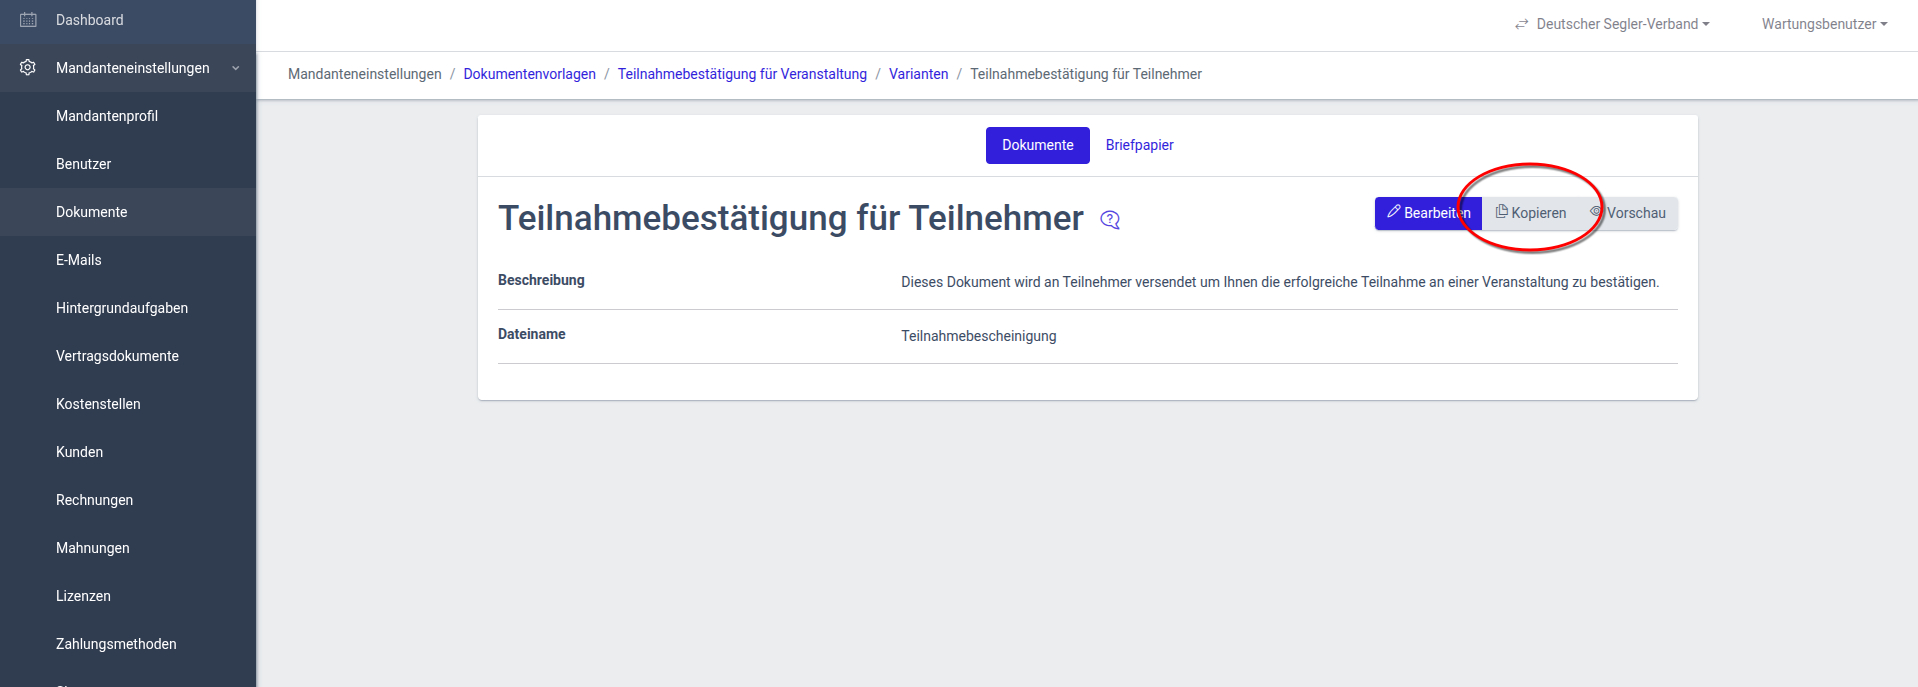Navigate to Varianten breadcrumb link
Viewport: 1918px width, 687px height.
point(918,74)
